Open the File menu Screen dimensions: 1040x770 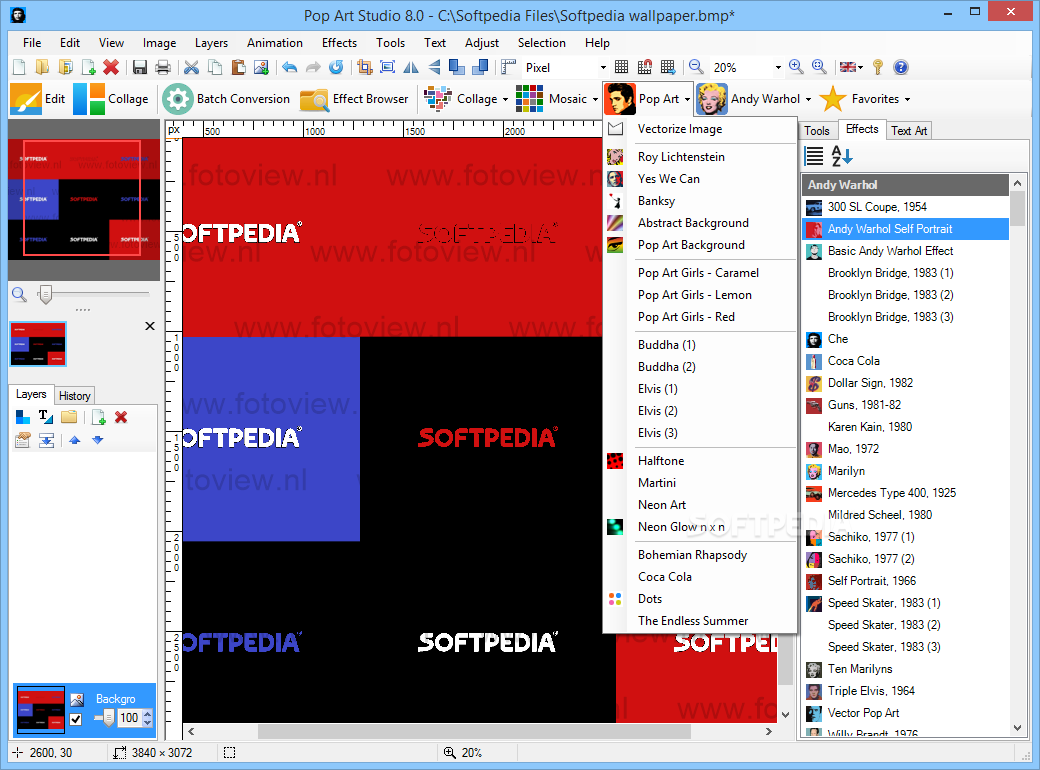pyautogui.click(x=32, y=42)
